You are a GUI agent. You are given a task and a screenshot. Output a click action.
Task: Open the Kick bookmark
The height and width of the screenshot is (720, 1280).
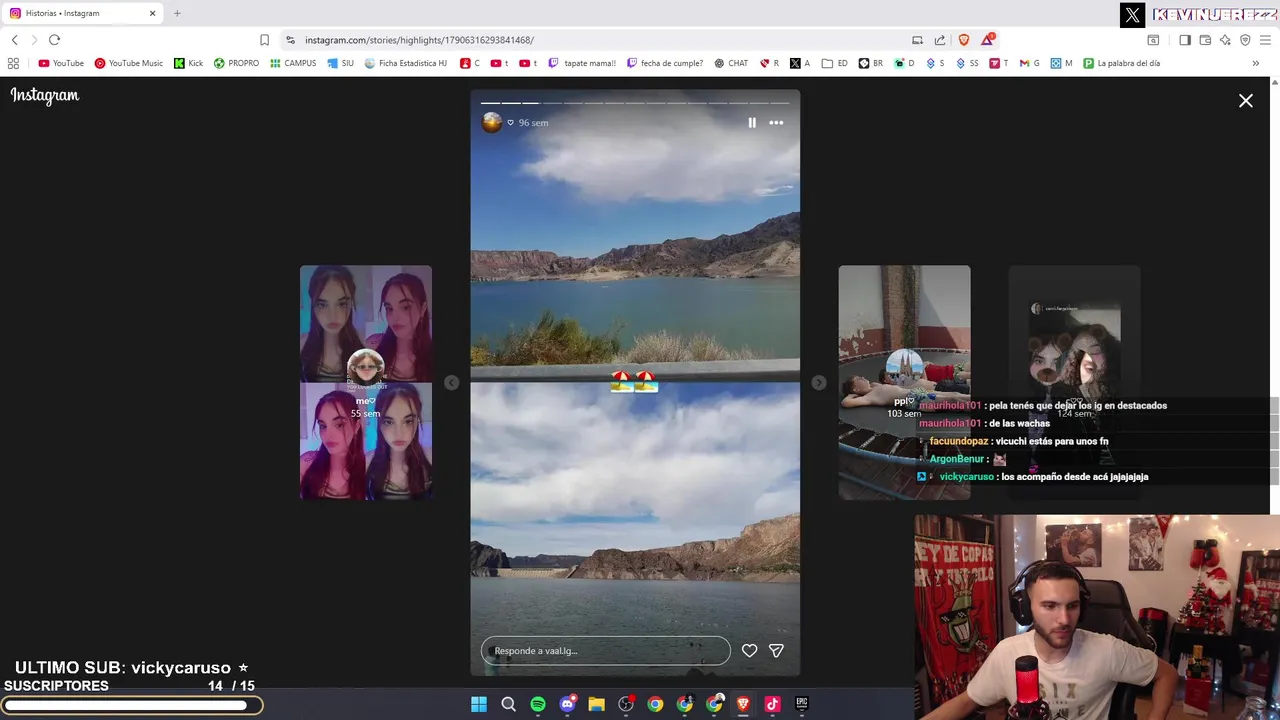coord(188,63)
